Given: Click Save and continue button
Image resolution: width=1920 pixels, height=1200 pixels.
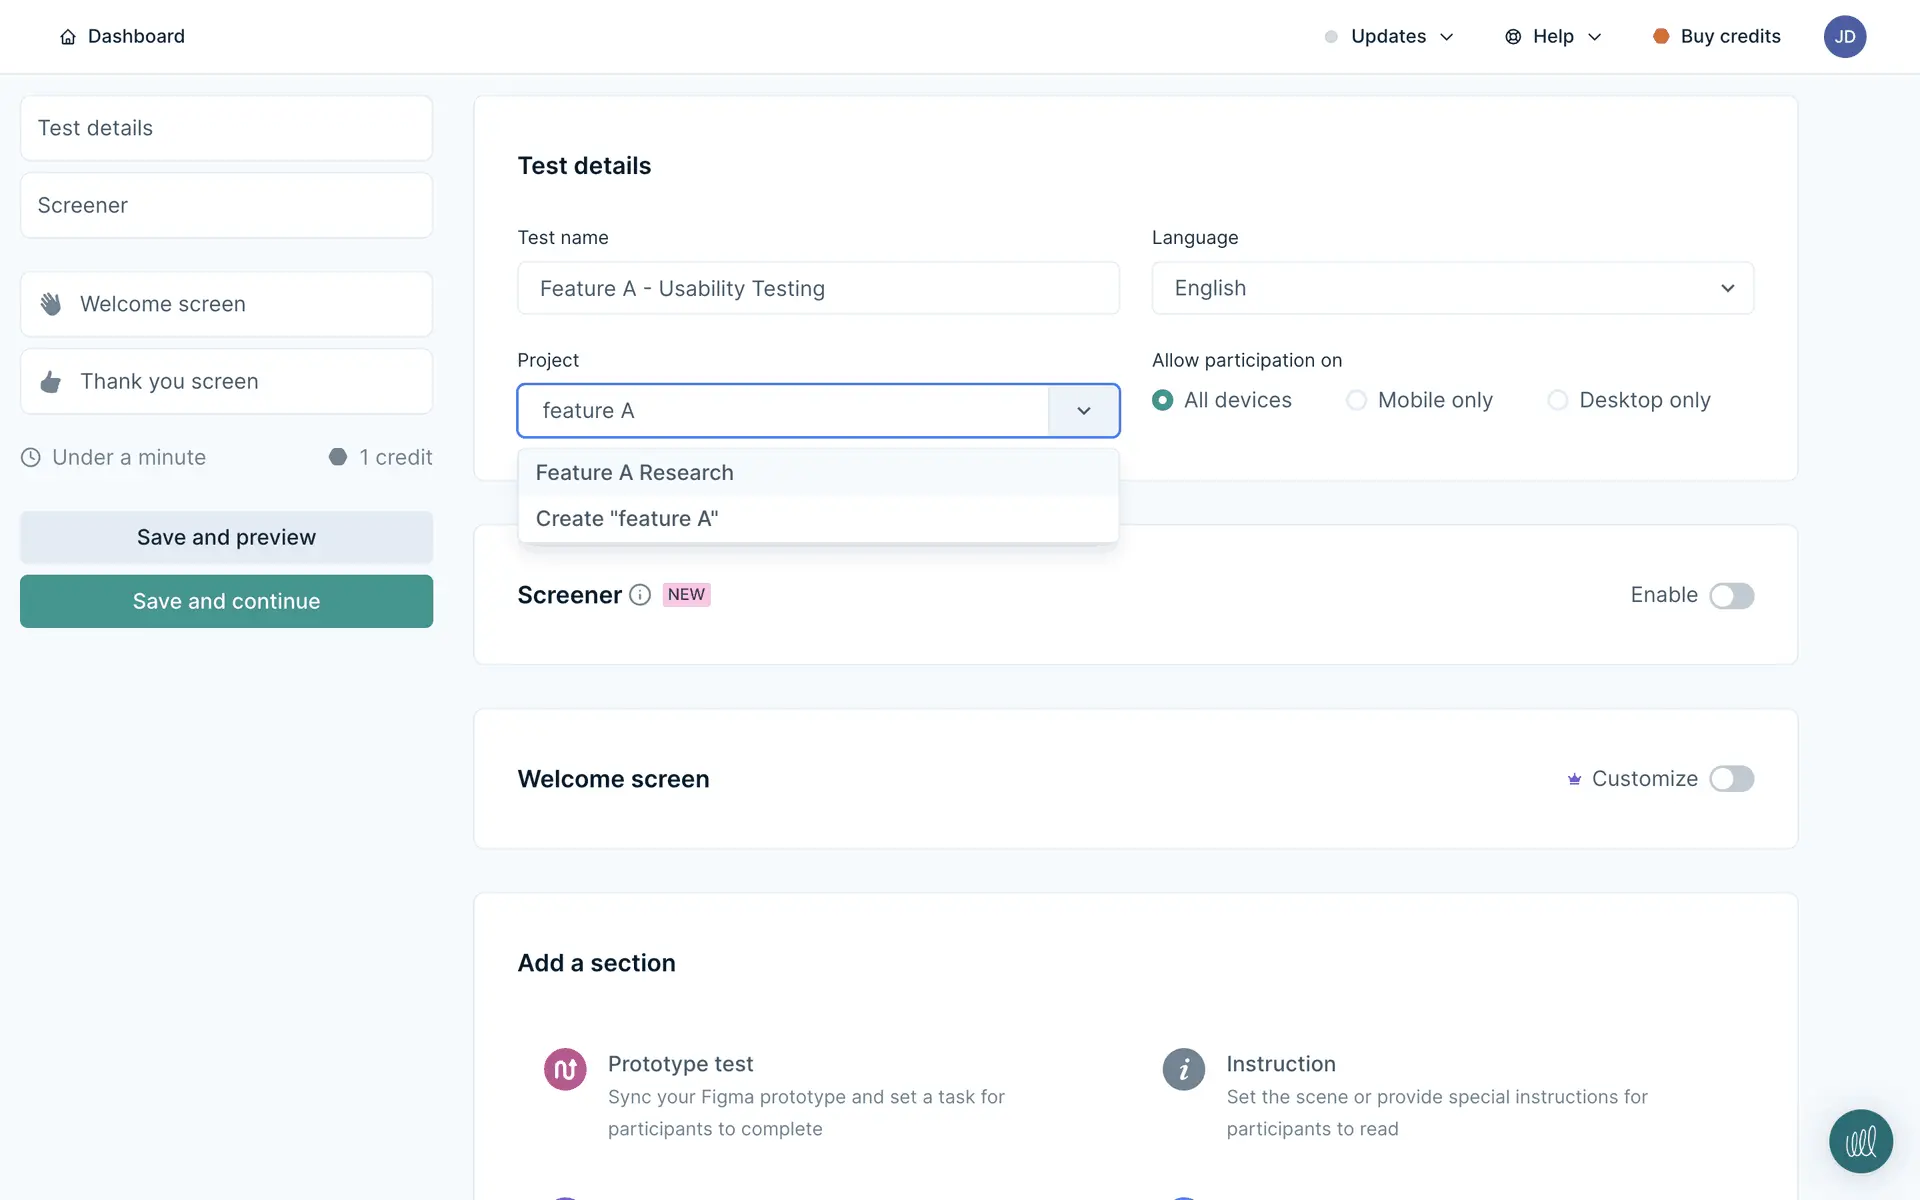Looking at the screenshot, I should click(x=226, y=601).
